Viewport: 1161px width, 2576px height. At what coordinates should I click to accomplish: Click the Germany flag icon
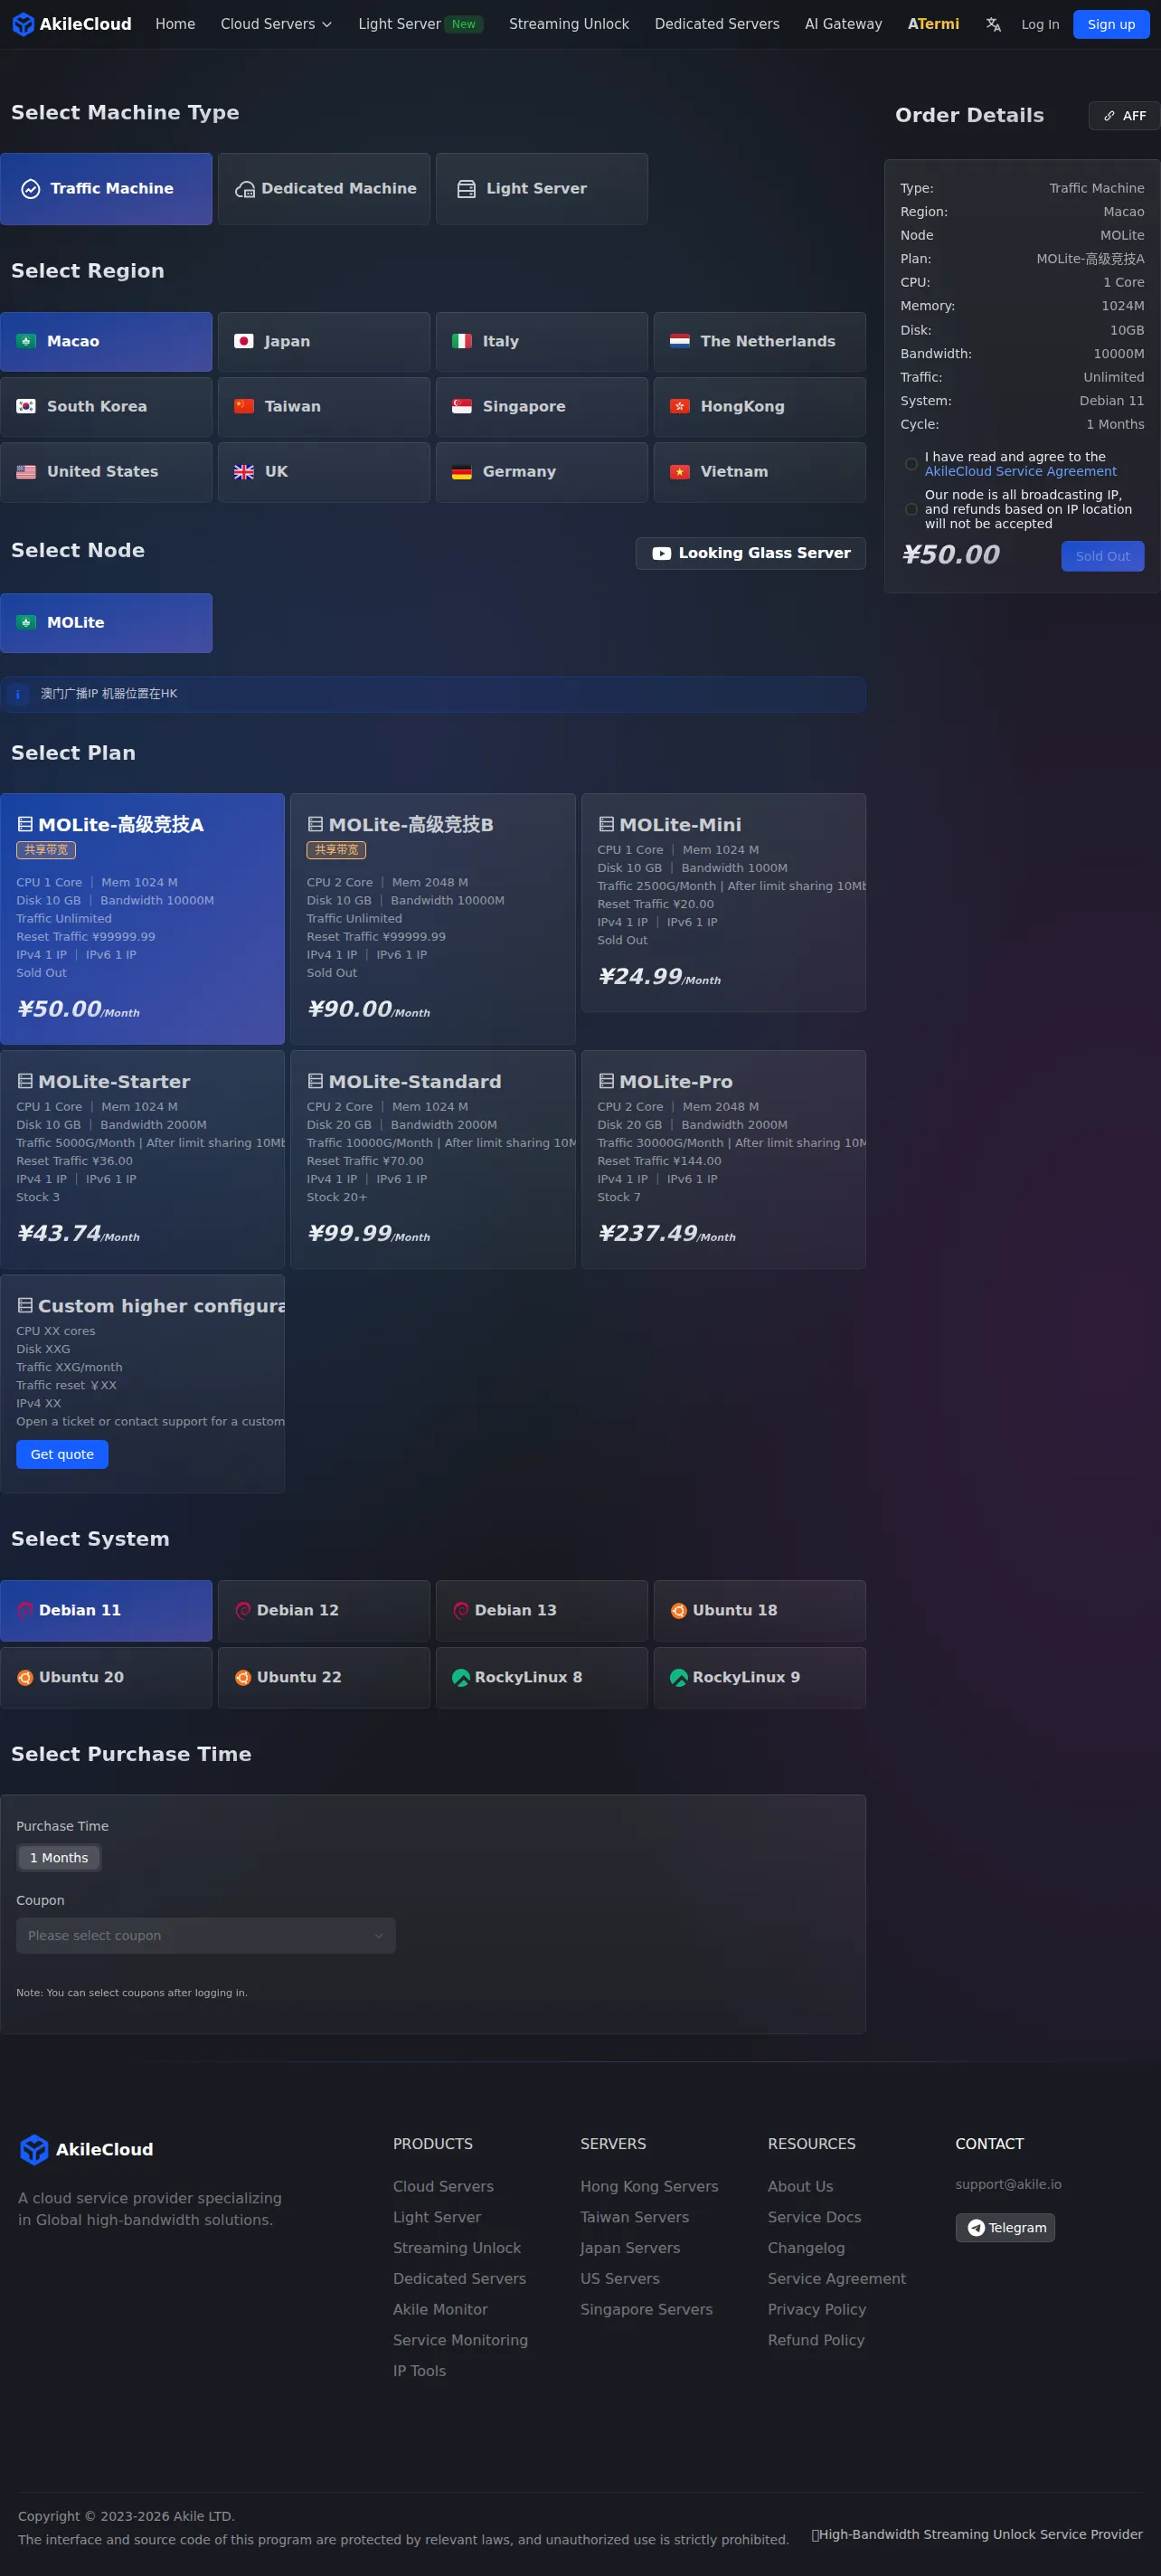tap(462, 472)
